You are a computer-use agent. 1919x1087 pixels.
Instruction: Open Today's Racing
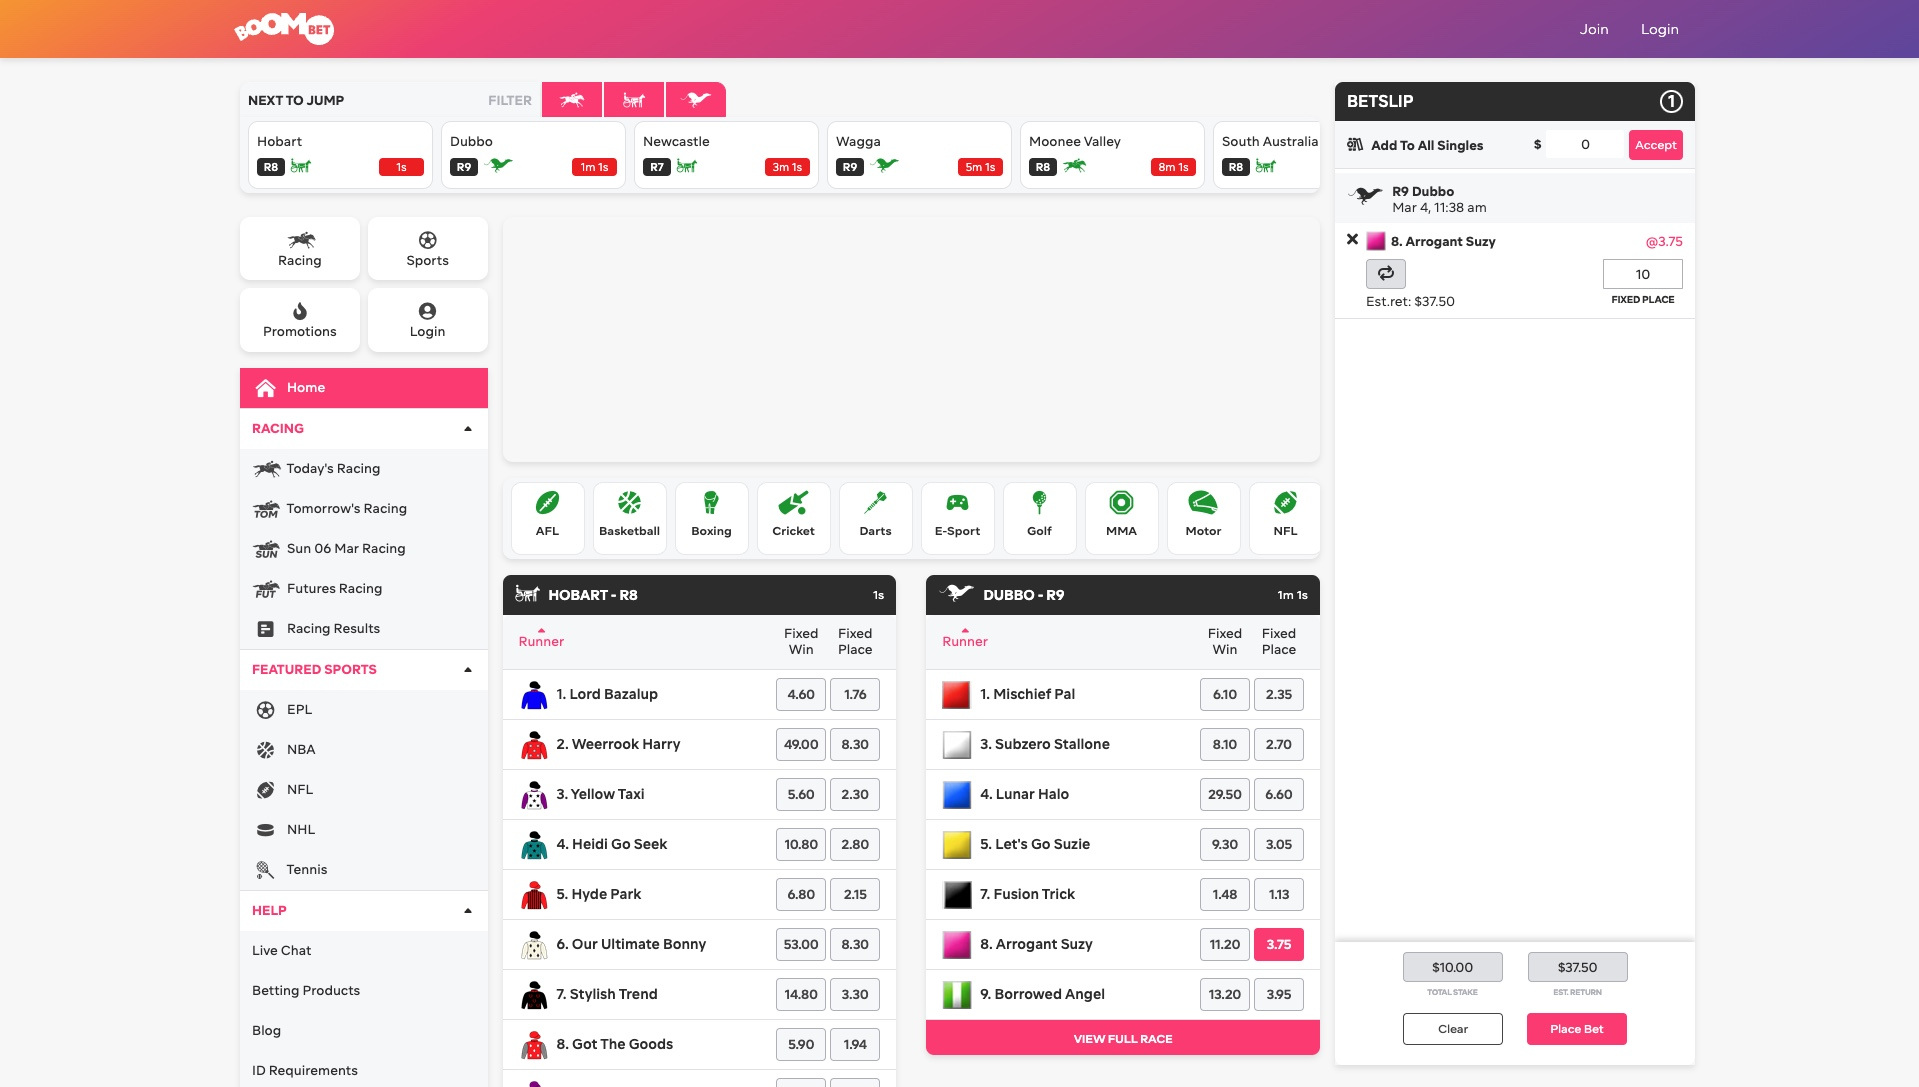coord(364,468)
